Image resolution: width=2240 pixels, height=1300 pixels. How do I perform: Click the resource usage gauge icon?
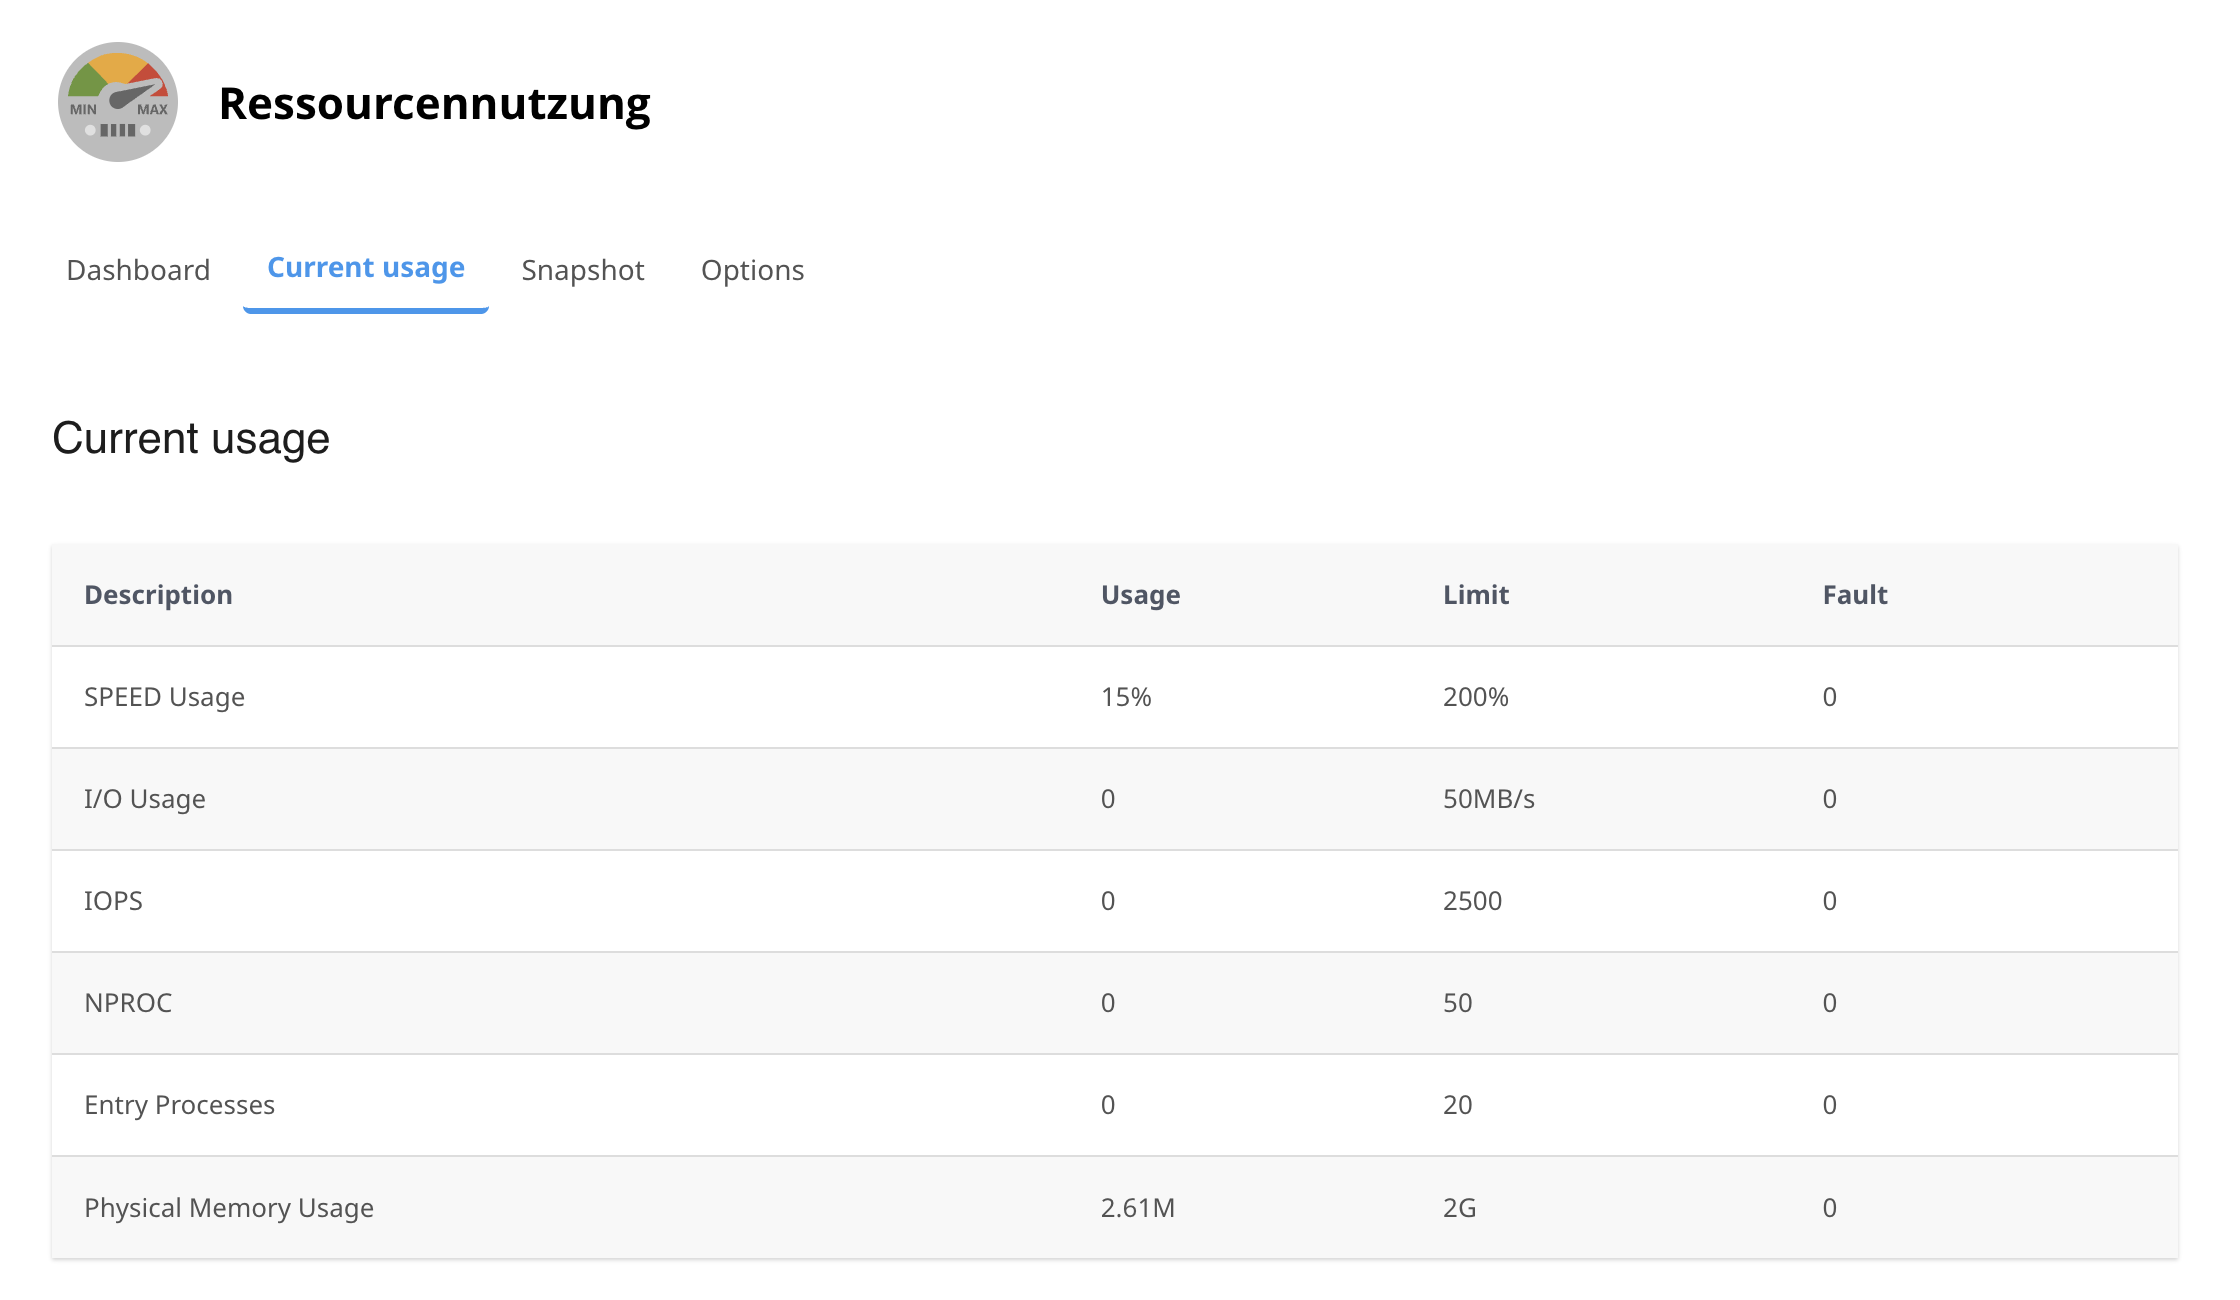pos(118,102)
